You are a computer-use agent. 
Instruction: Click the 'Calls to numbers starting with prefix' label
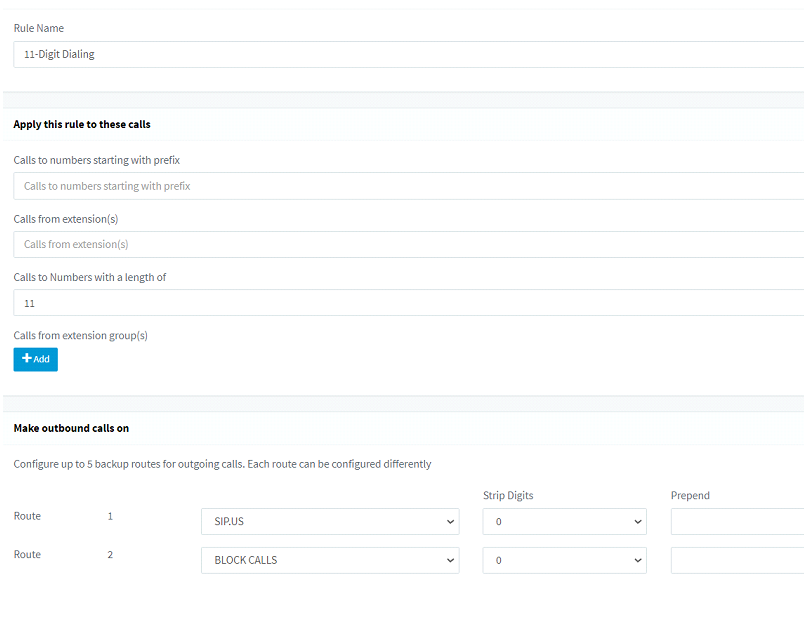coord(97,160)
